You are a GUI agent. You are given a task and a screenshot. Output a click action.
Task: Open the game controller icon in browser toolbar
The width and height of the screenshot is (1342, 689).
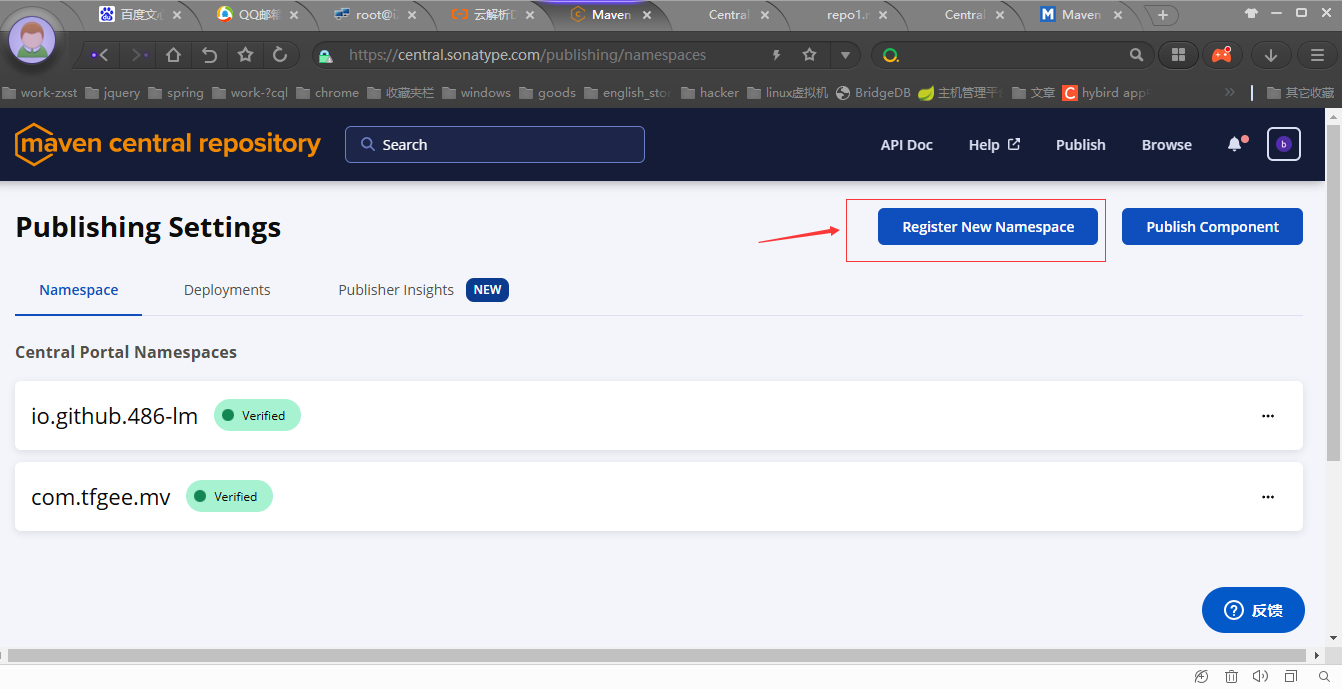click(x=1222, y=55)
